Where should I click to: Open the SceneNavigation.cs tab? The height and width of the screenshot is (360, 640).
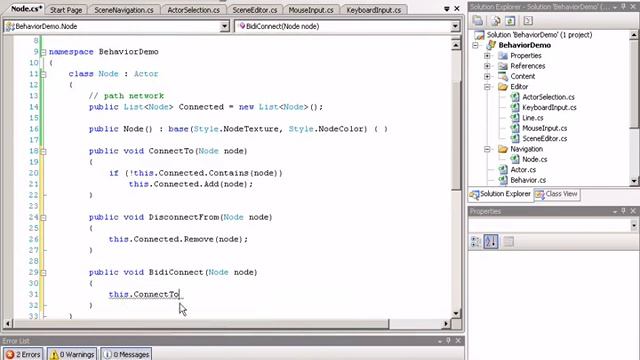tap(124, 10)
